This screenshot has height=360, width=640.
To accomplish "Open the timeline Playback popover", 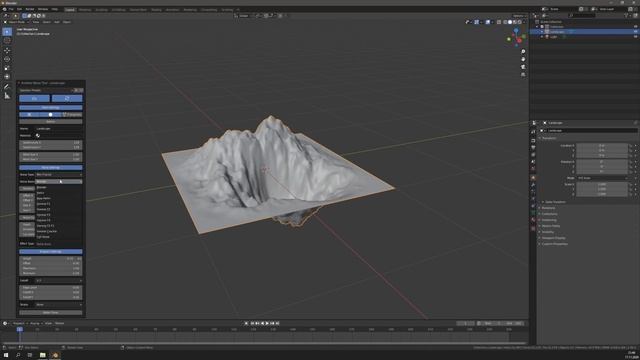I will [19, 323].
